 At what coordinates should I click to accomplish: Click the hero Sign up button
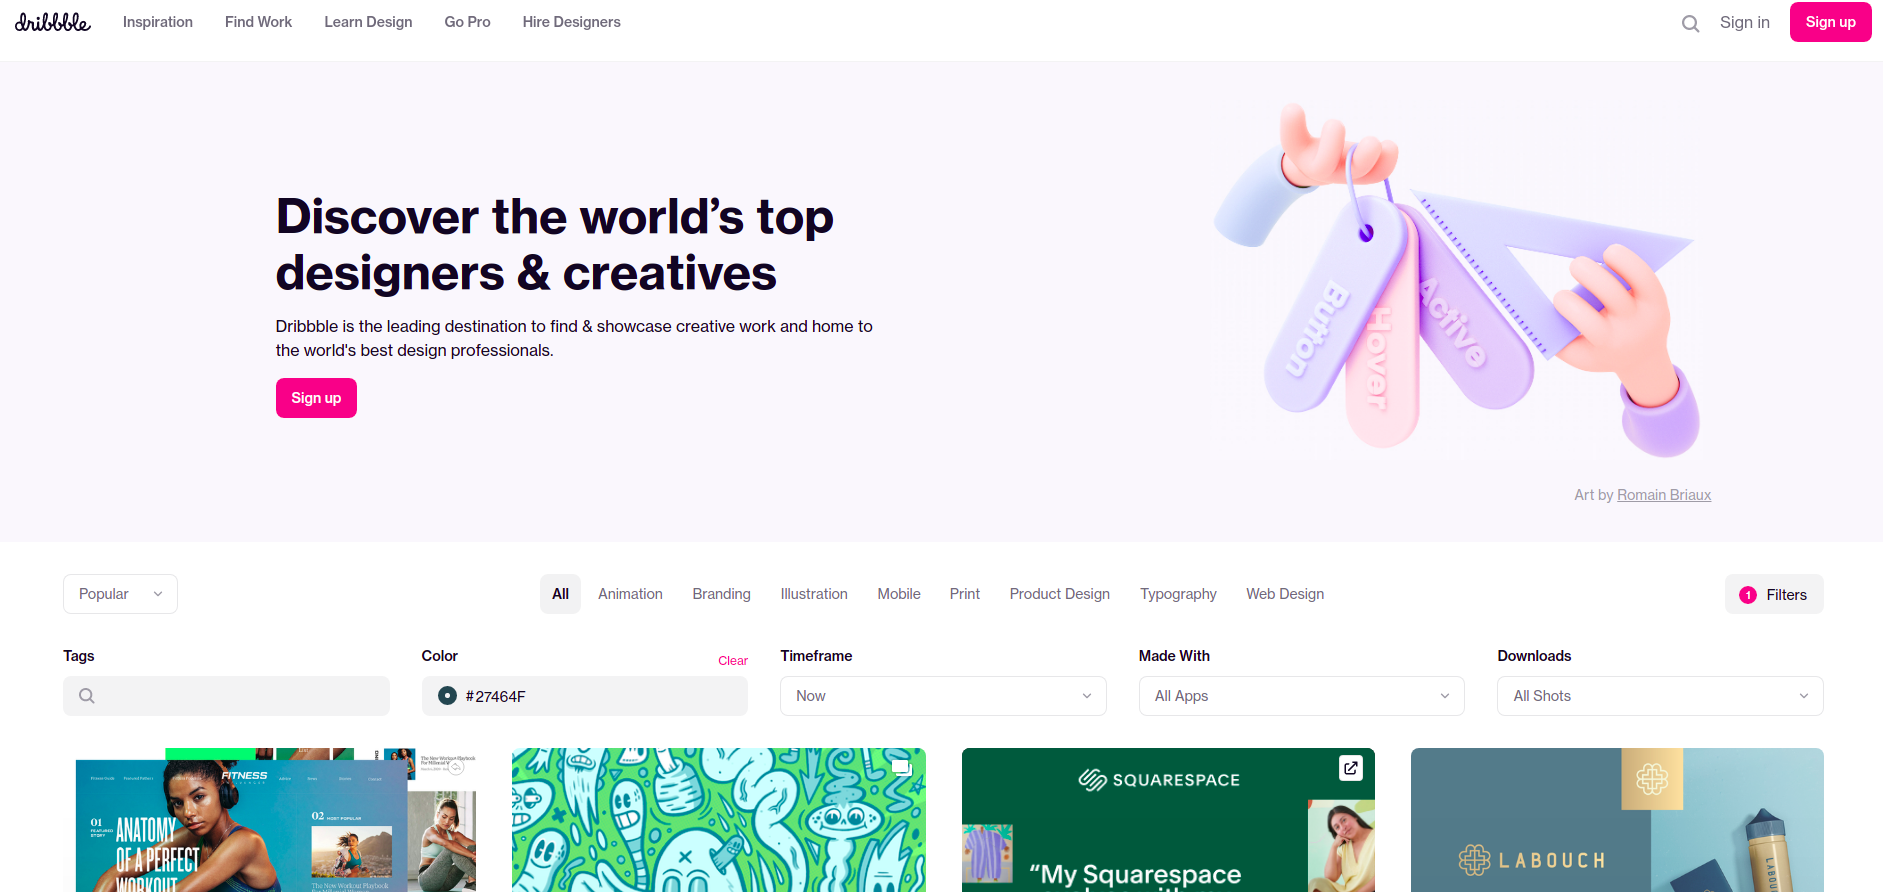click(x=316, y=398)
